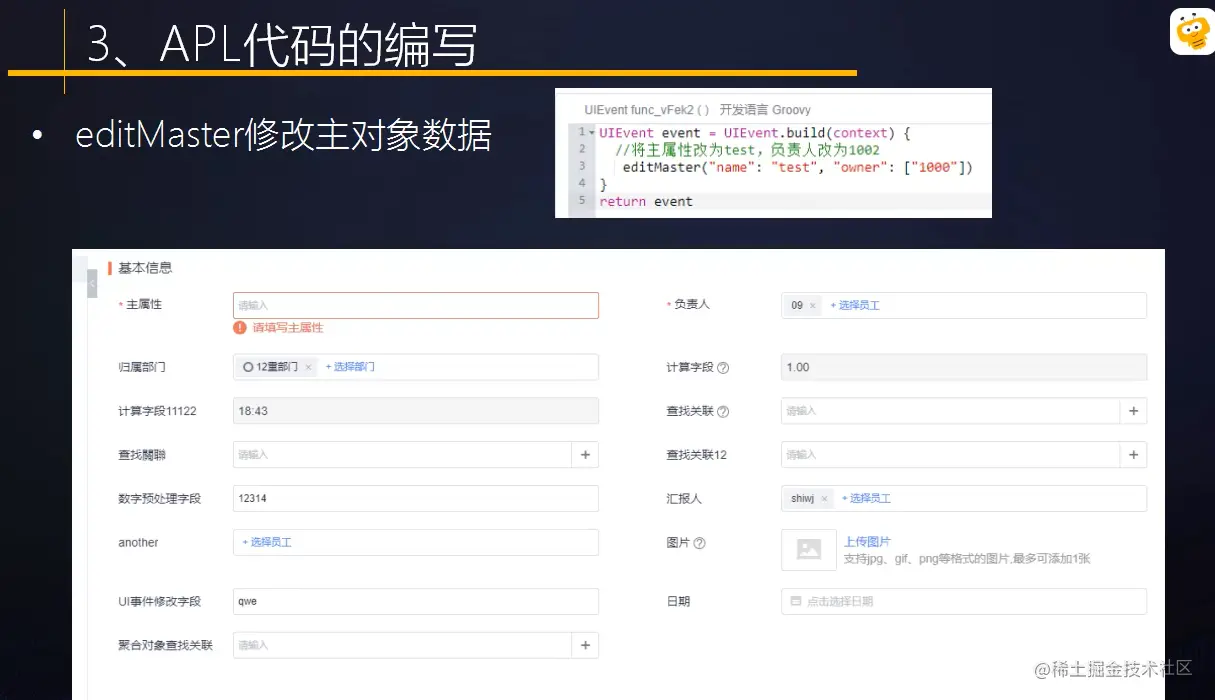Click plus button of 聚合对象查找关联 field
The width and height of the screenshot is (1215, 700).
tap(585, 645)
